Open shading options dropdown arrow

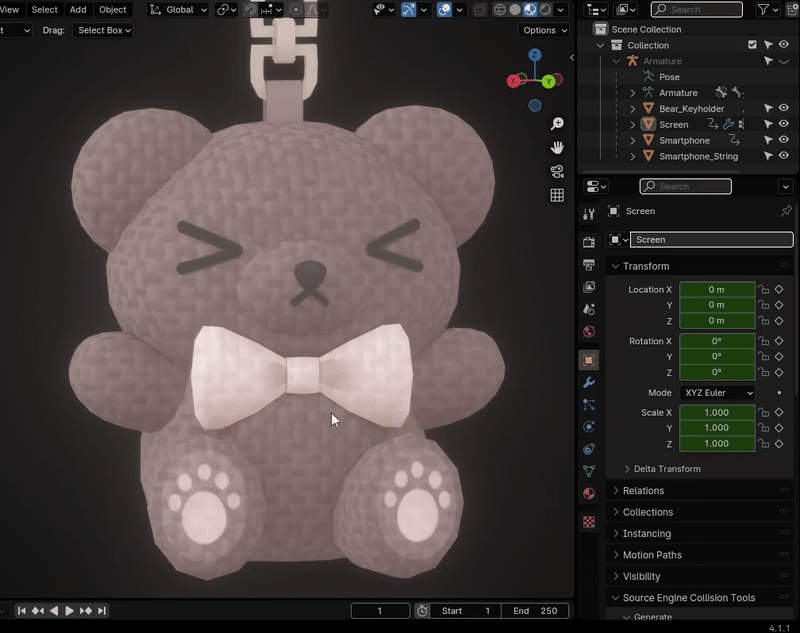561,10
